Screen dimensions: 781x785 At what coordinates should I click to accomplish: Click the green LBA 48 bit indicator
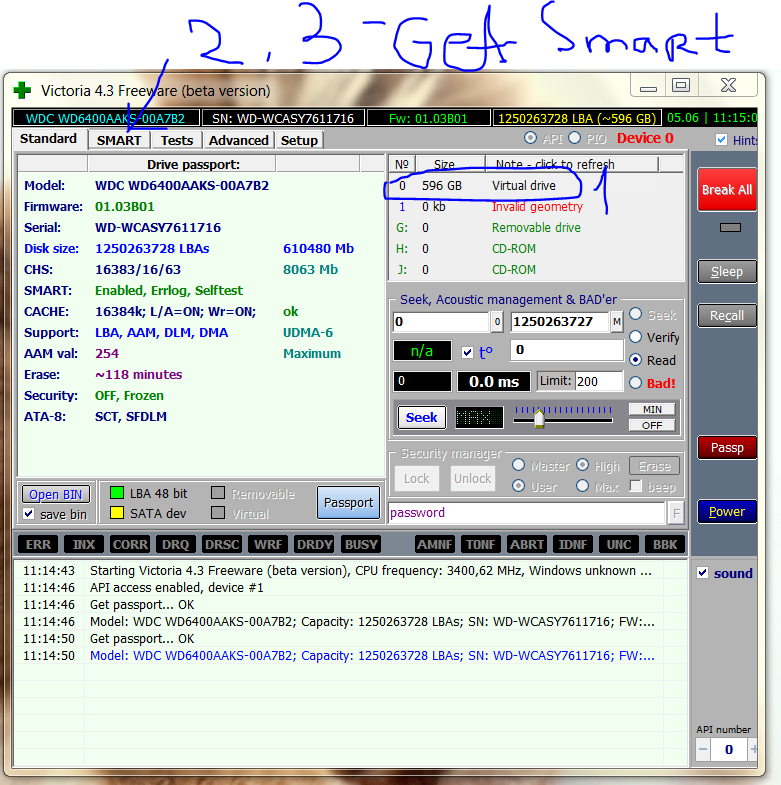[117, 493]
